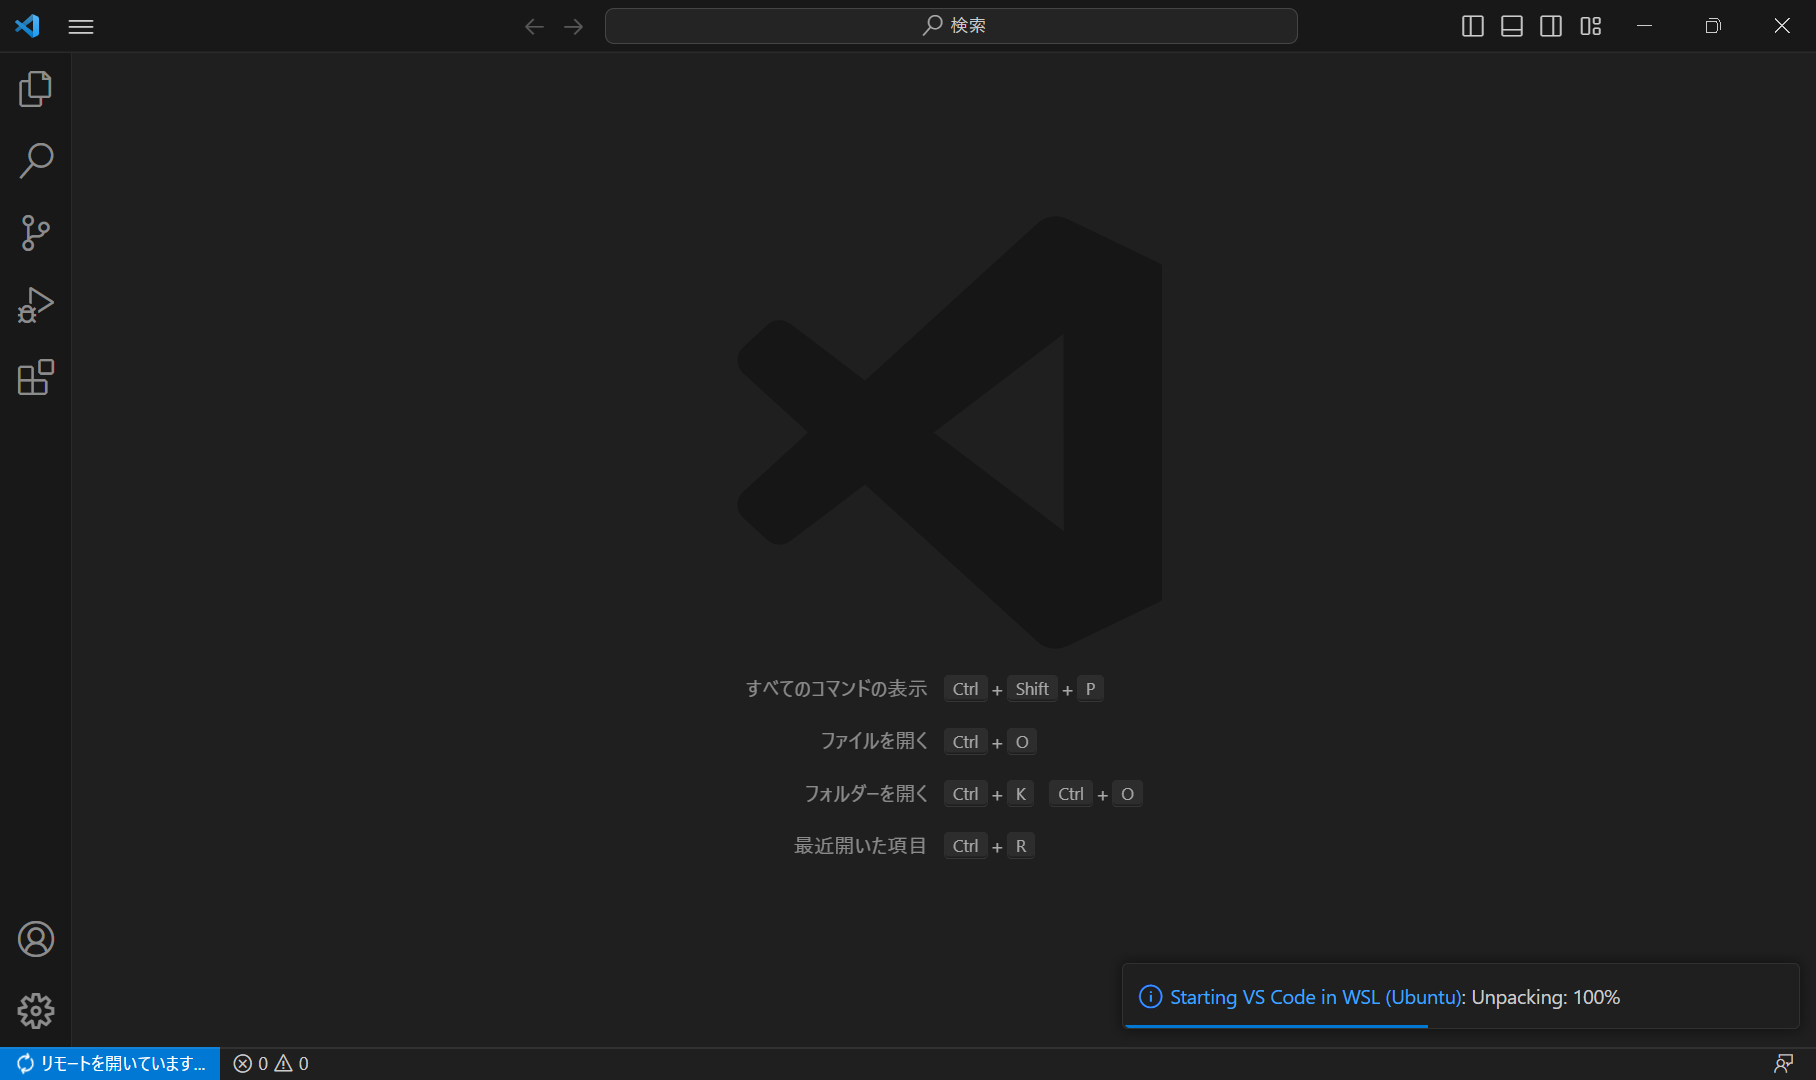Click the 検索 search field
1816x1080 pixels.
click(x=950, y=26)
